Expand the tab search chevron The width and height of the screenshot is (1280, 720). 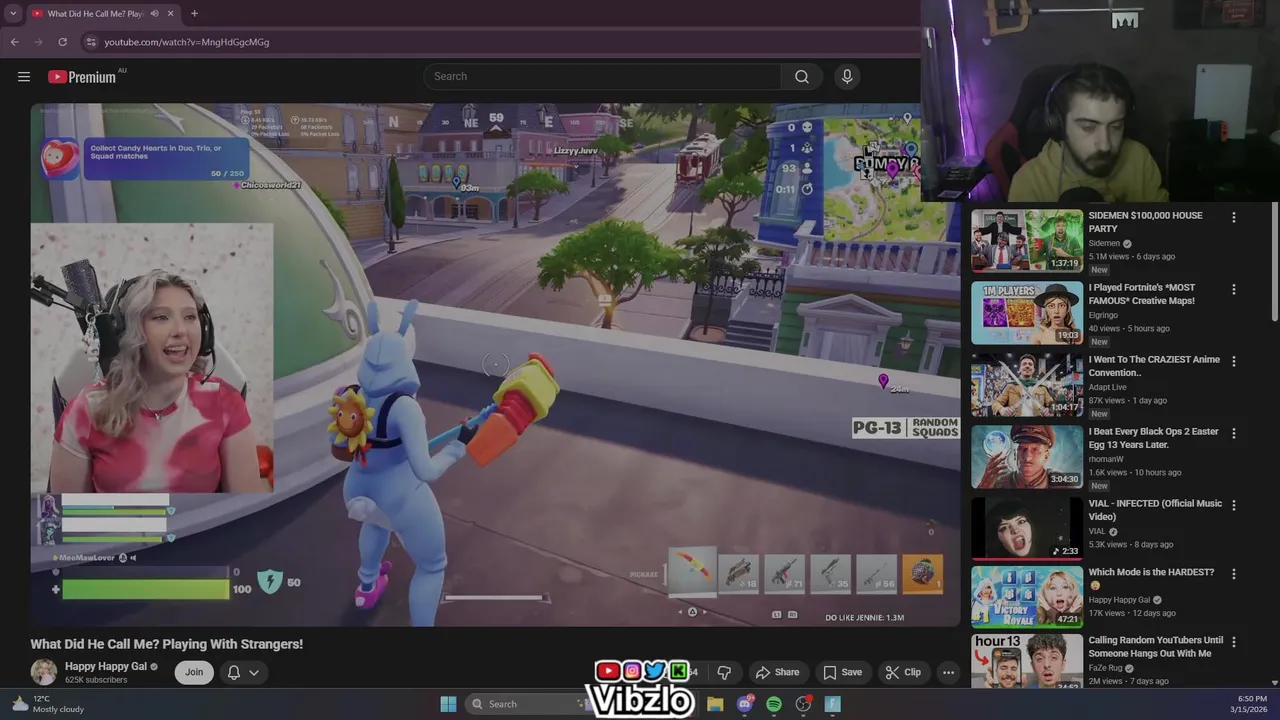tap(13, 13)
